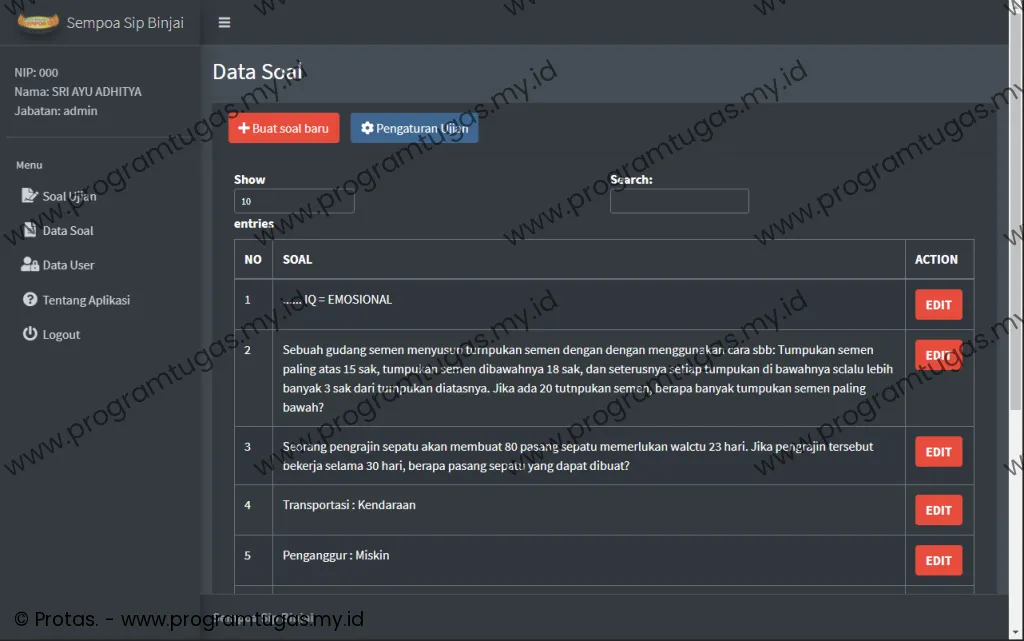Edit question 3 about pengrajin sepatu
Screen dimensions: 1024x641
[x=938, y=452]
